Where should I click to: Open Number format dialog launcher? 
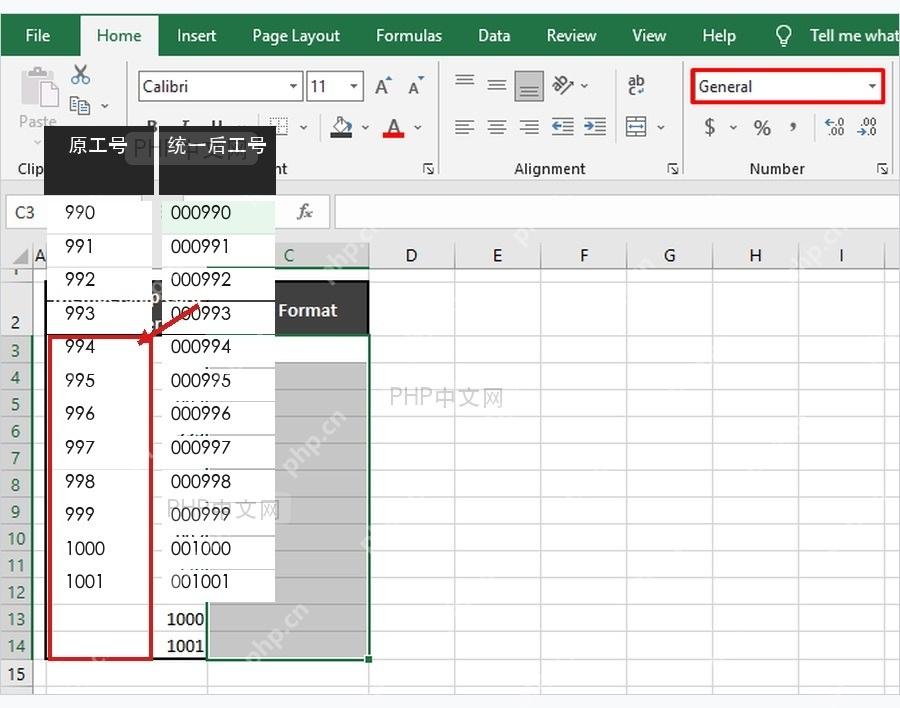pos(882,168)
